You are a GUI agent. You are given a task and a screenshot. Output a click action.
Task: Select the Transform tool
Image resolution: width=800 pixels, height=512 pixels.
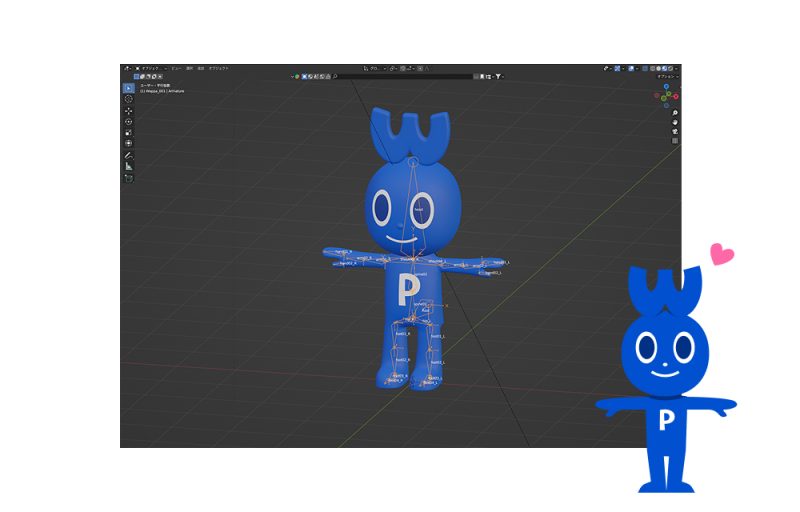click(x=128, y=143)
